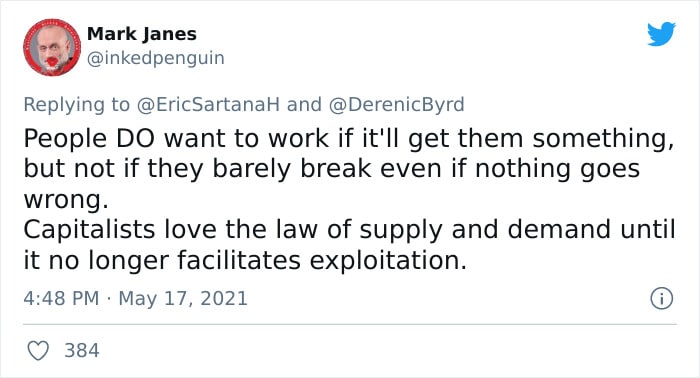Image resolution: width=700 pixels, height=378 pixels.
Task: Click the word 'something,' in the first line
Action: pyautogui.click(x=603, y=139)
